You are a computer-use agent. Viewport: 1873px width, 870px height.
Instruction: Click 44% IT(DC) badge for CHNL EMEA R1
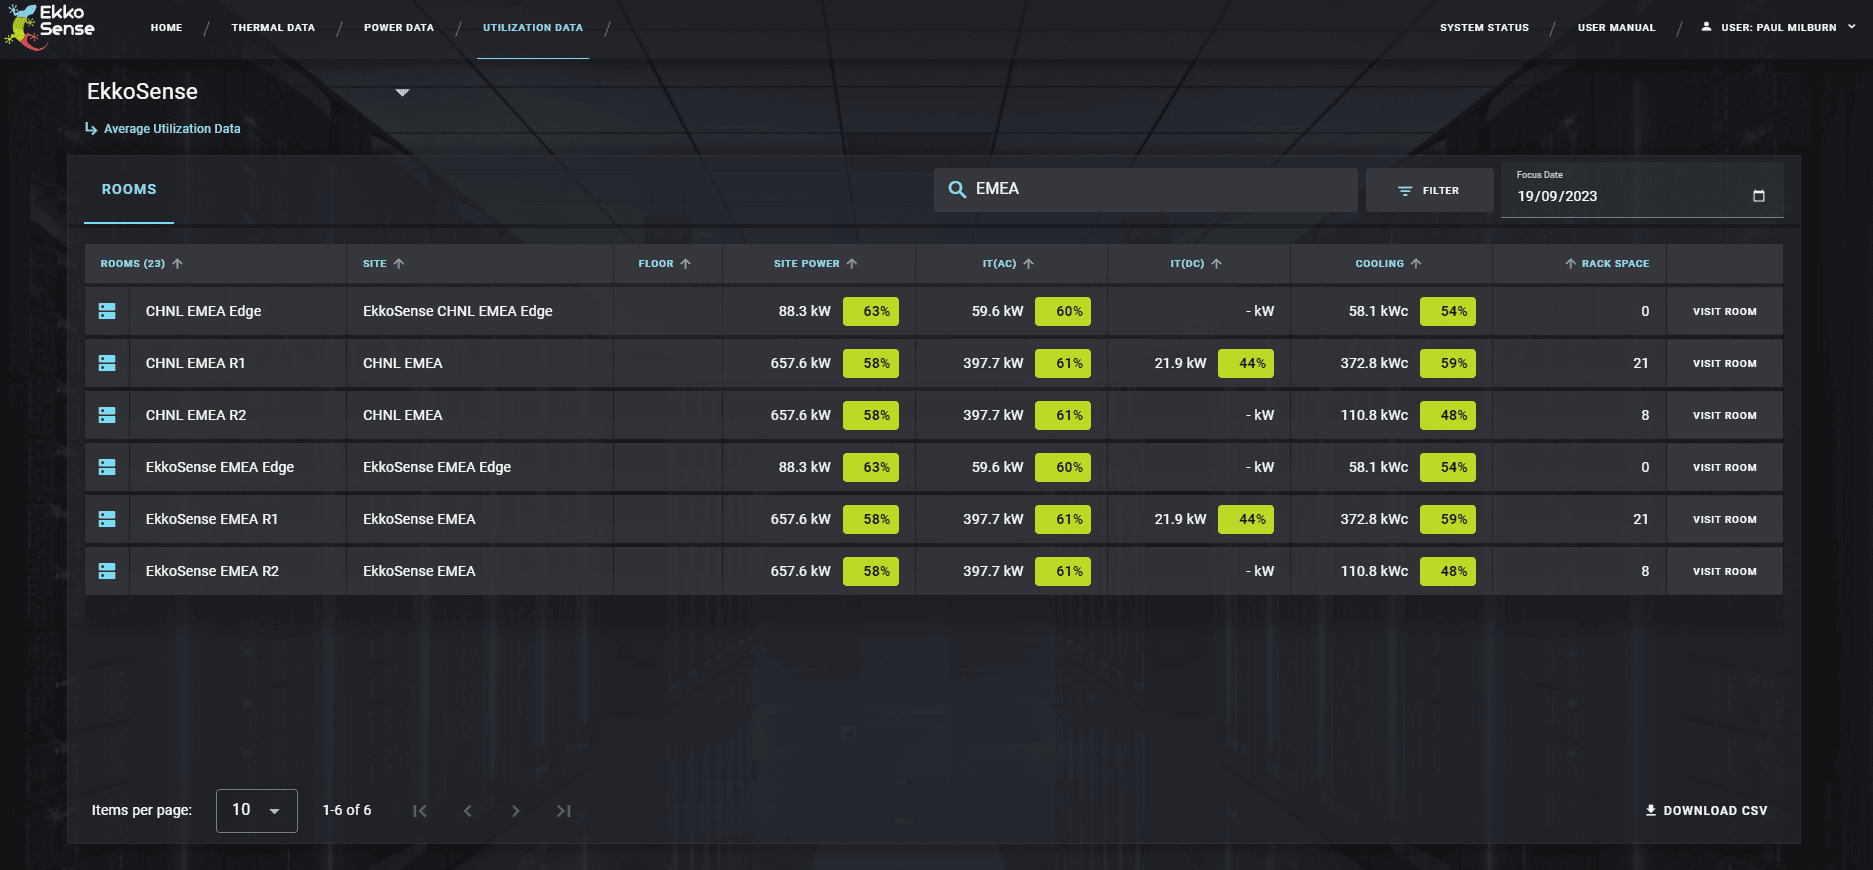point(1246,363)
